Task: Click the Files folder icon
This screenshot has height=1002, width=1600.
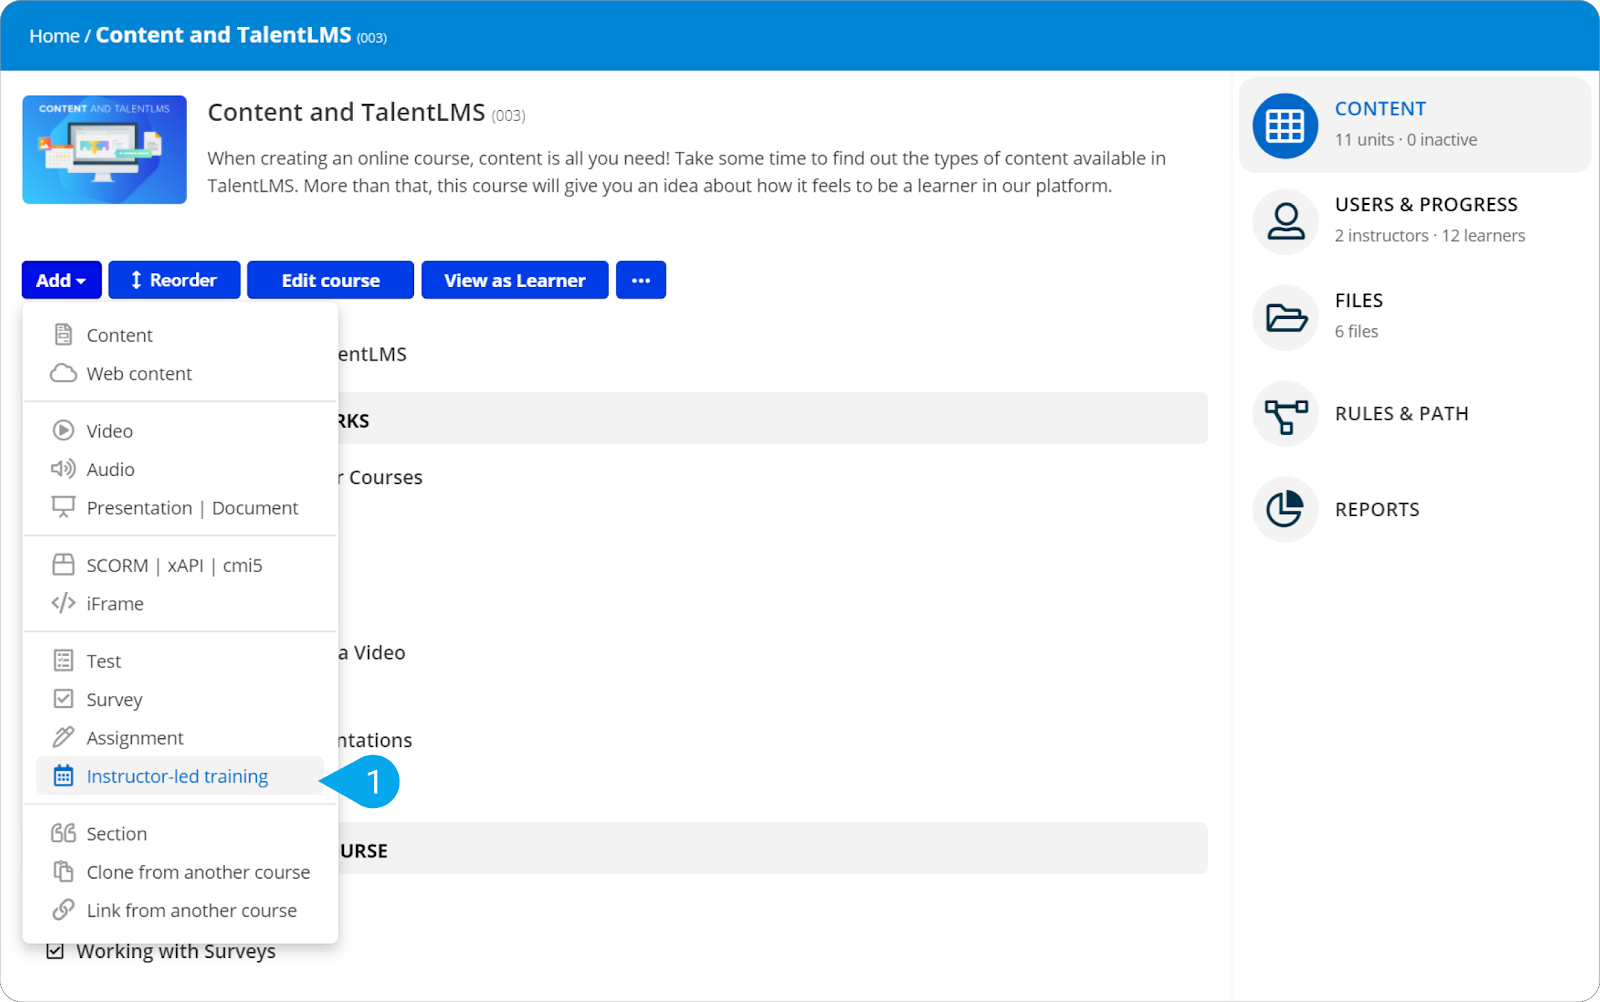Action: tap(1285, 318)
